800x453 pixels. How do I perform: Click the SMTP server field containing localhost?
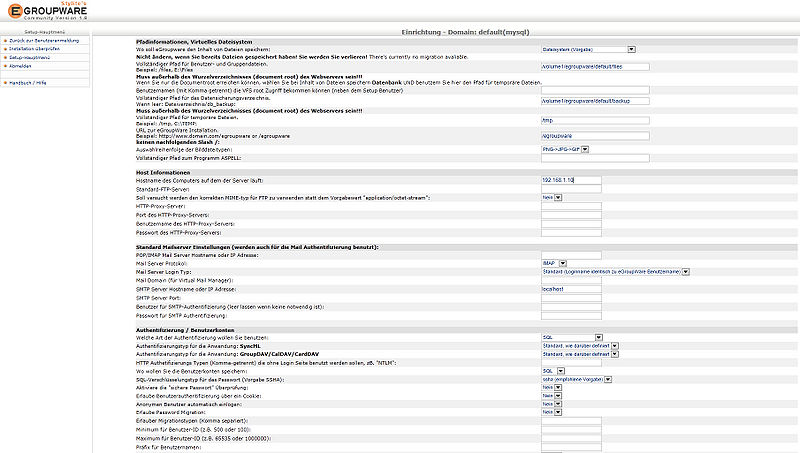(x=570, y=288)
